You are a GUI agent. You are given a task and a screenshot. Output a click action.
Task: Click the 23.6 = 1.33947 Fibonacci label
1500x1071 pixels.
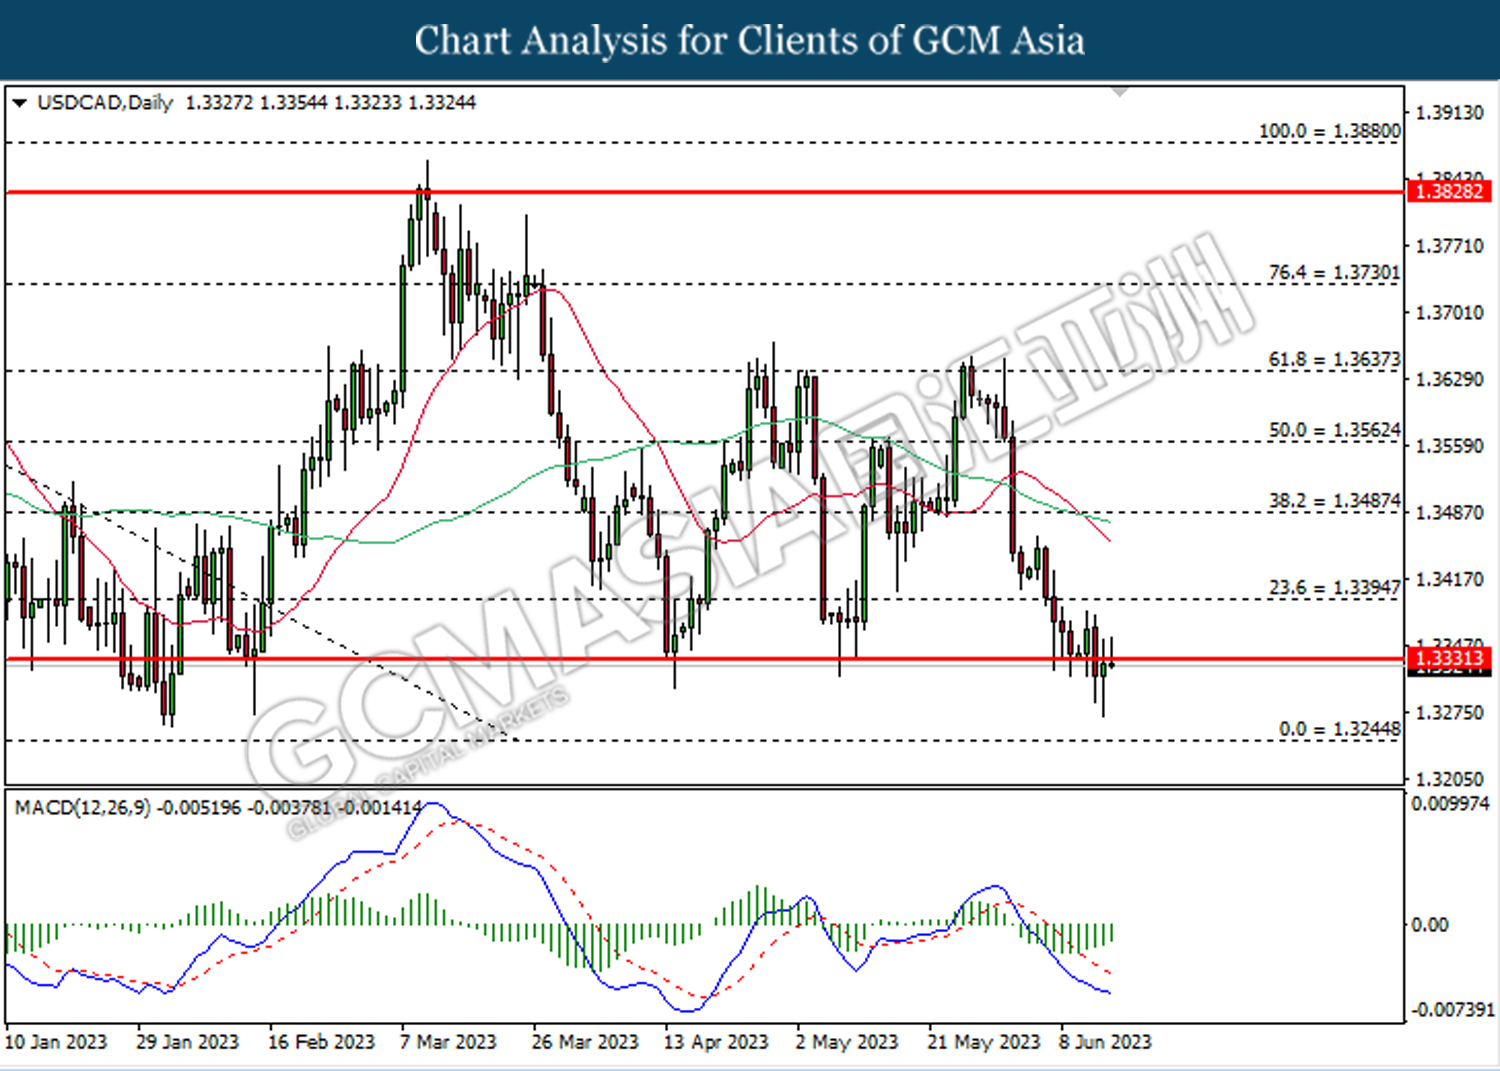(1334, 587)
